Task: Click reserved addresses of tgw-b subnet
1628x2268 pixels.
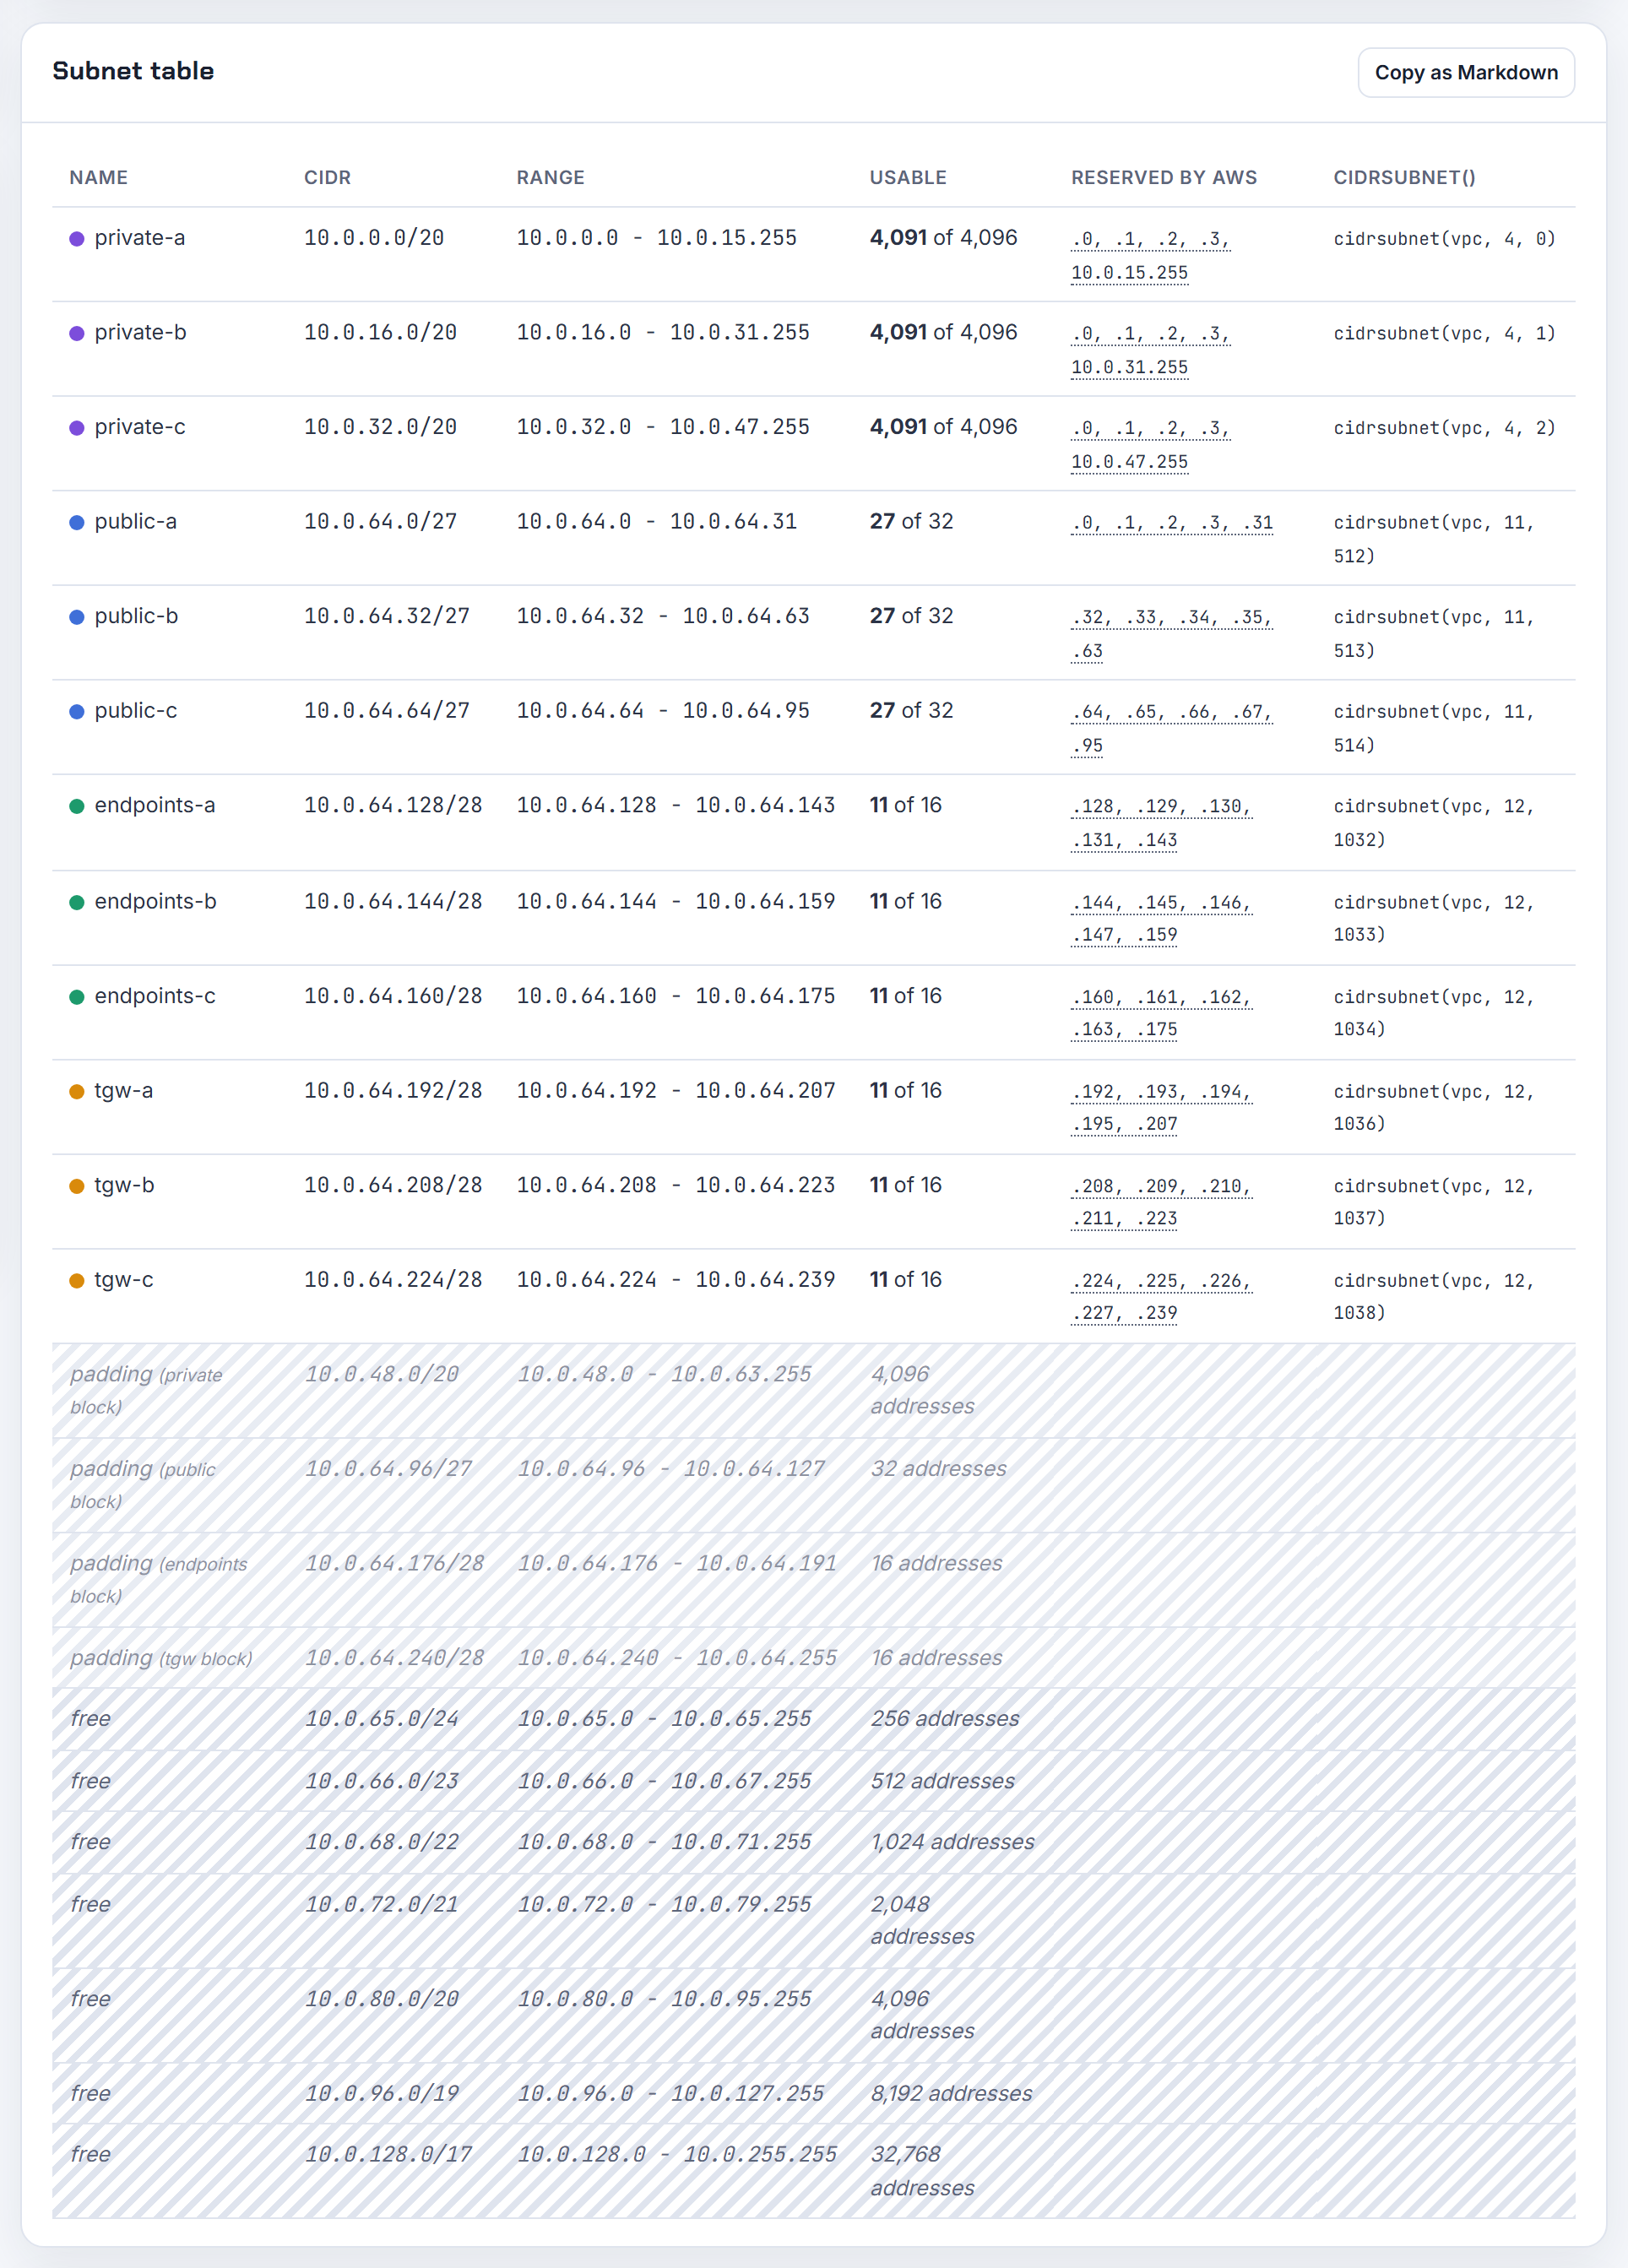Action: 1161,1202
